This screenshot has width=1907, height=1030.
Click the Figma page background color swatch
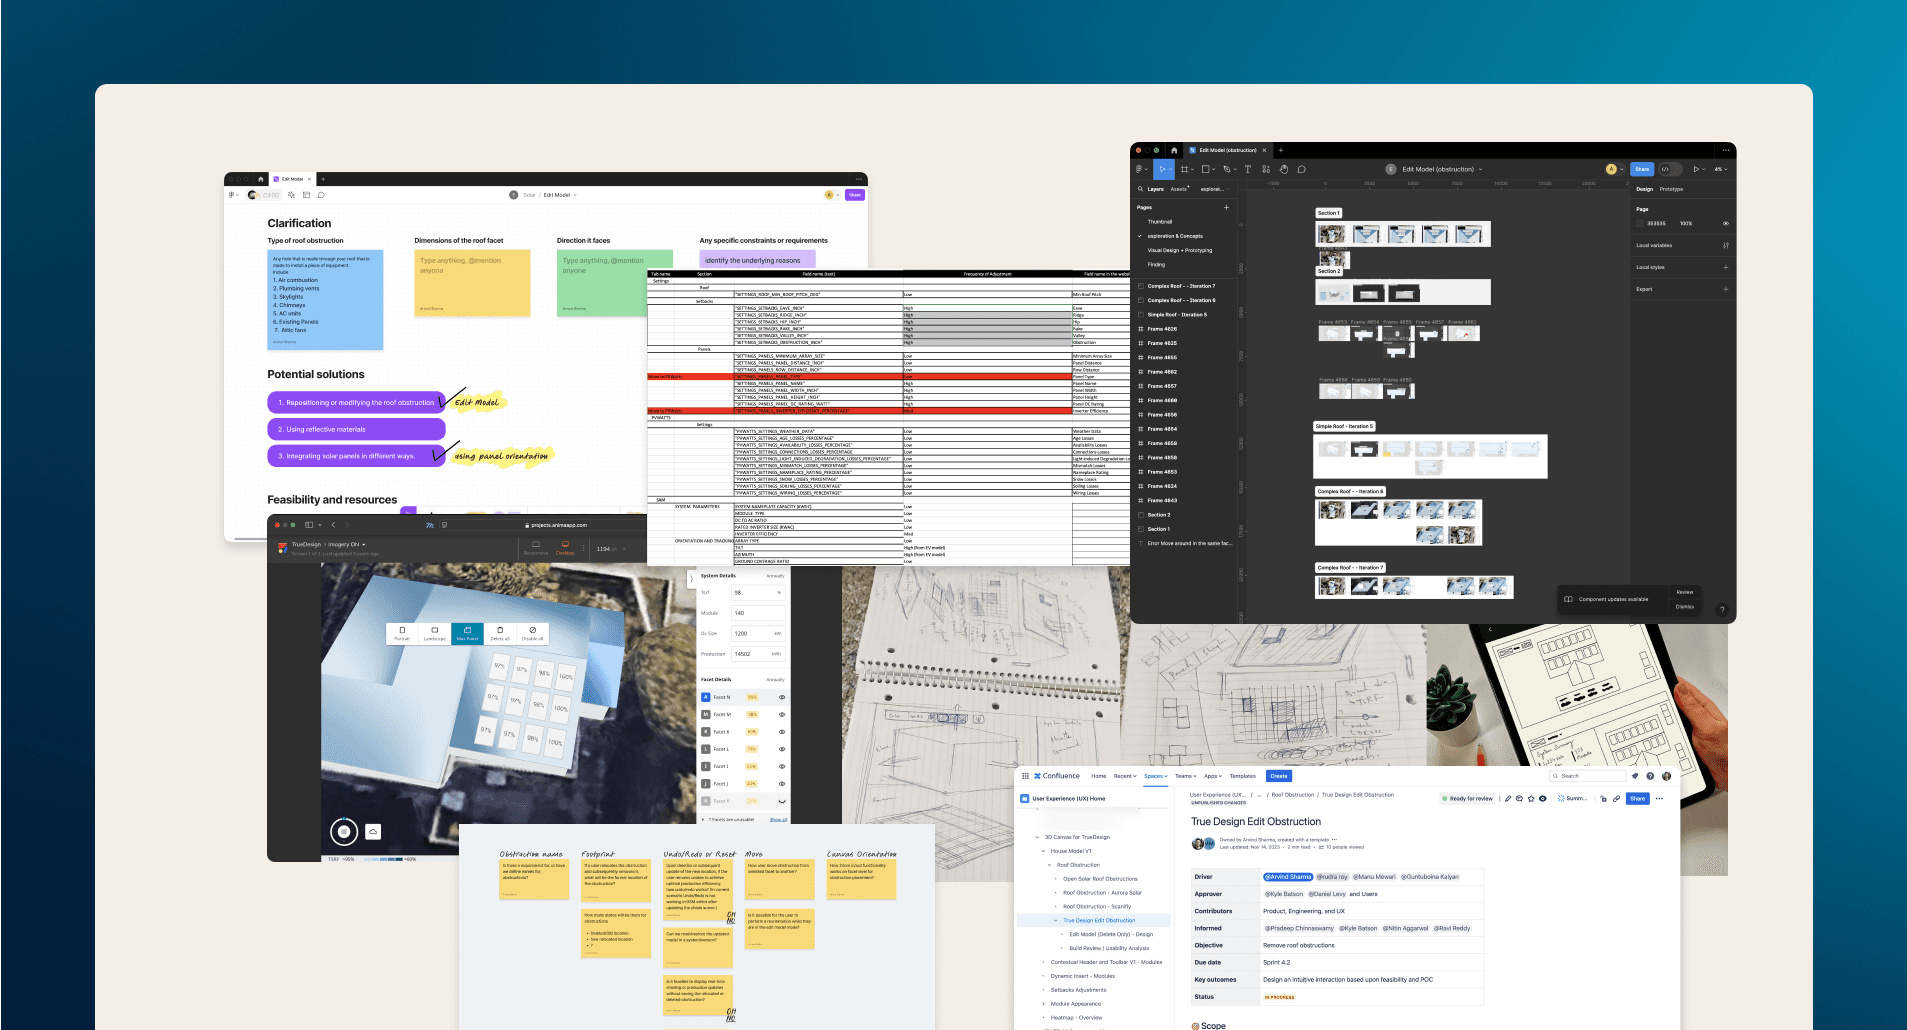pyautogui.click(x=1640, y=223)
